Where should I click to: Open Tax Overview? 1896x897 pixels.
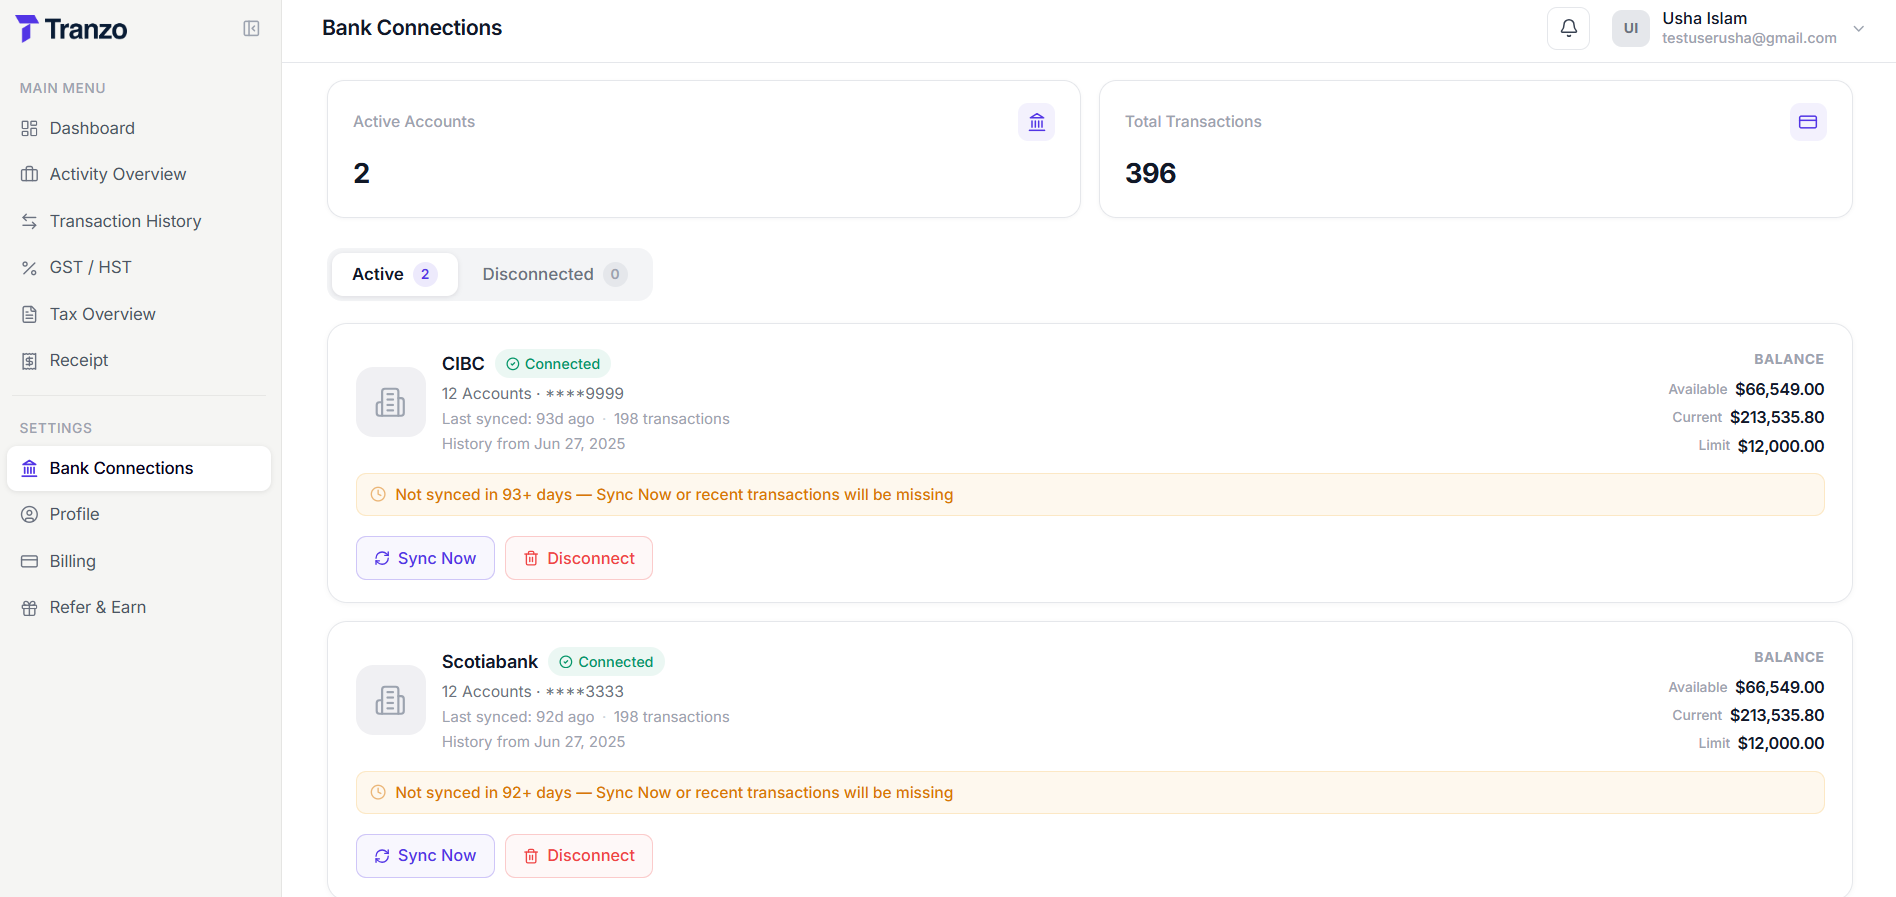coord(139,314)
